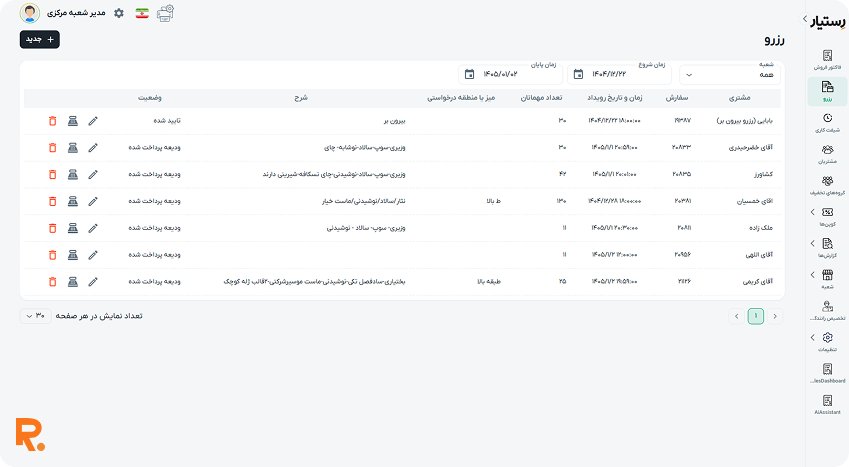Screen dimensions: 849x467
Task: Open the SalesDashboard sidebar item
Action: (827, 373)
